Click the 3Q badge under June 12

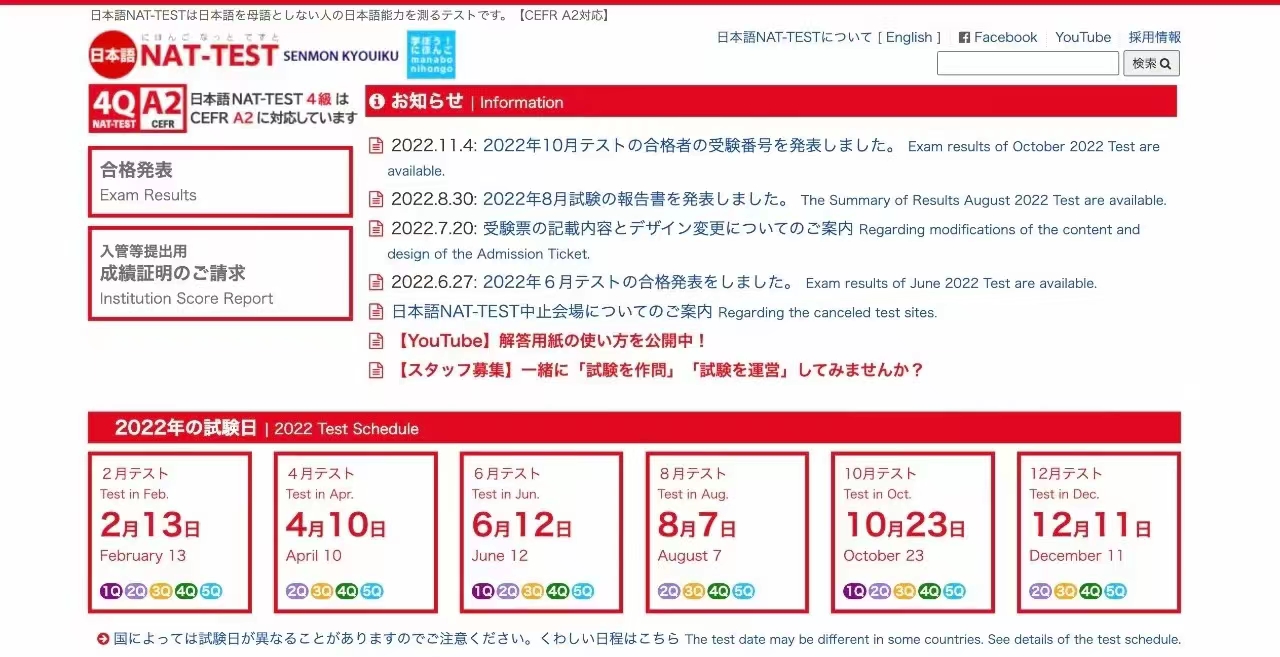tap(533, 591)
